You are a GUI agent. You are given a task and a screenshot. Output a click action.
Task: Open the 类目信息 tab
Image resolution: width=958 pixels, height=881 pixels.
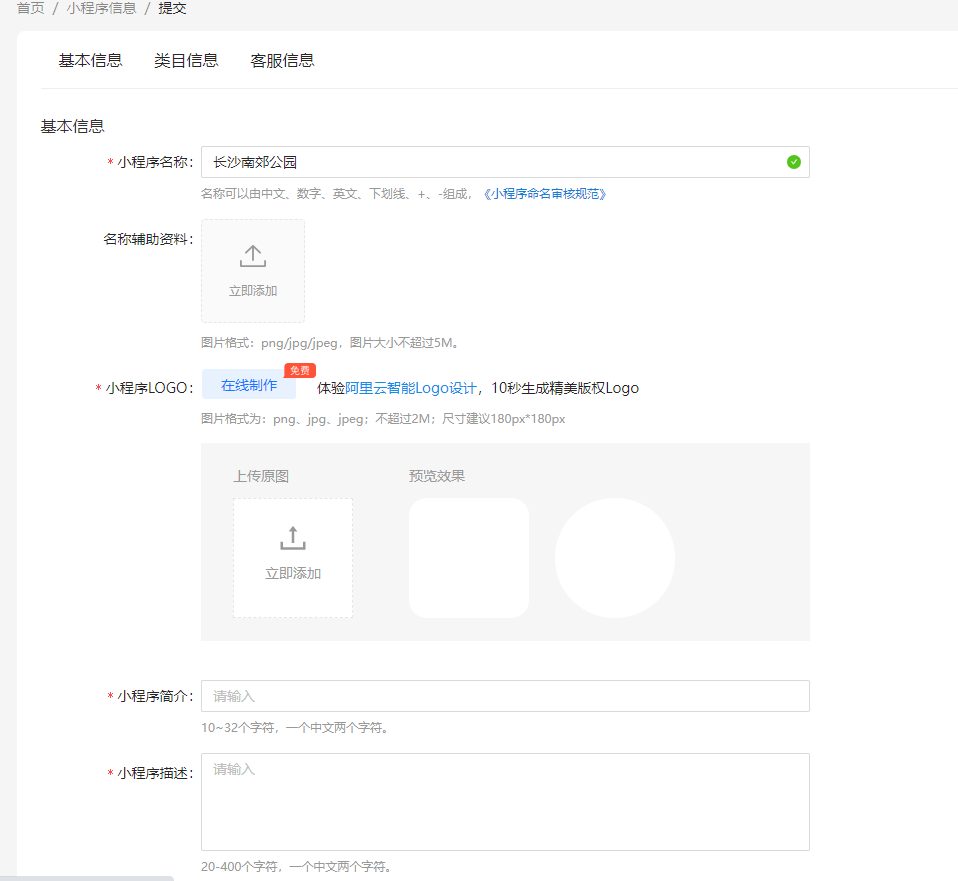(186, 60)
